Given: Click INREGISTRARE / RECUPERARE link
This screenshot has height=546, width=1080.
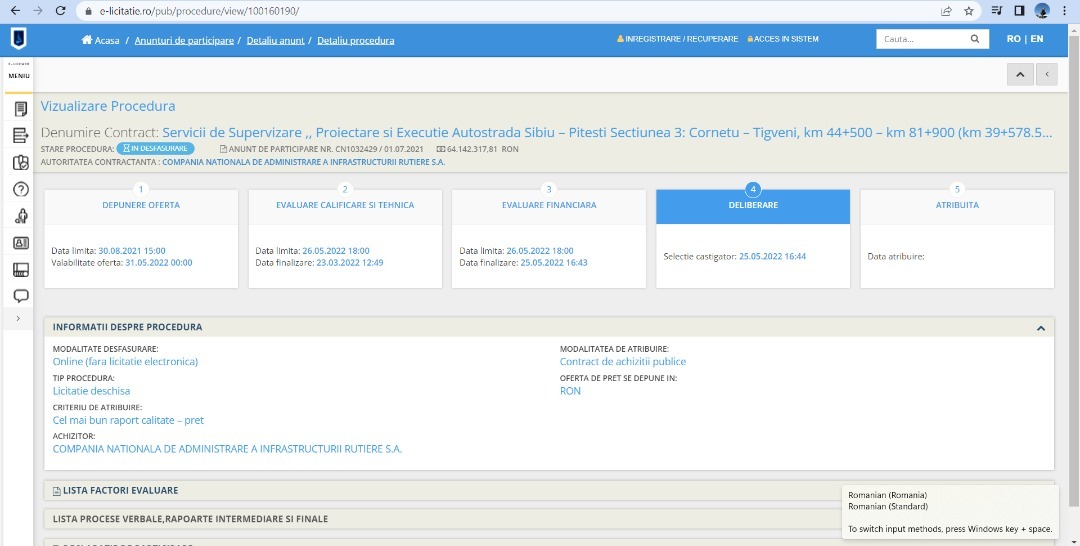Looking at the screenshot, I should tap(677, 39).
